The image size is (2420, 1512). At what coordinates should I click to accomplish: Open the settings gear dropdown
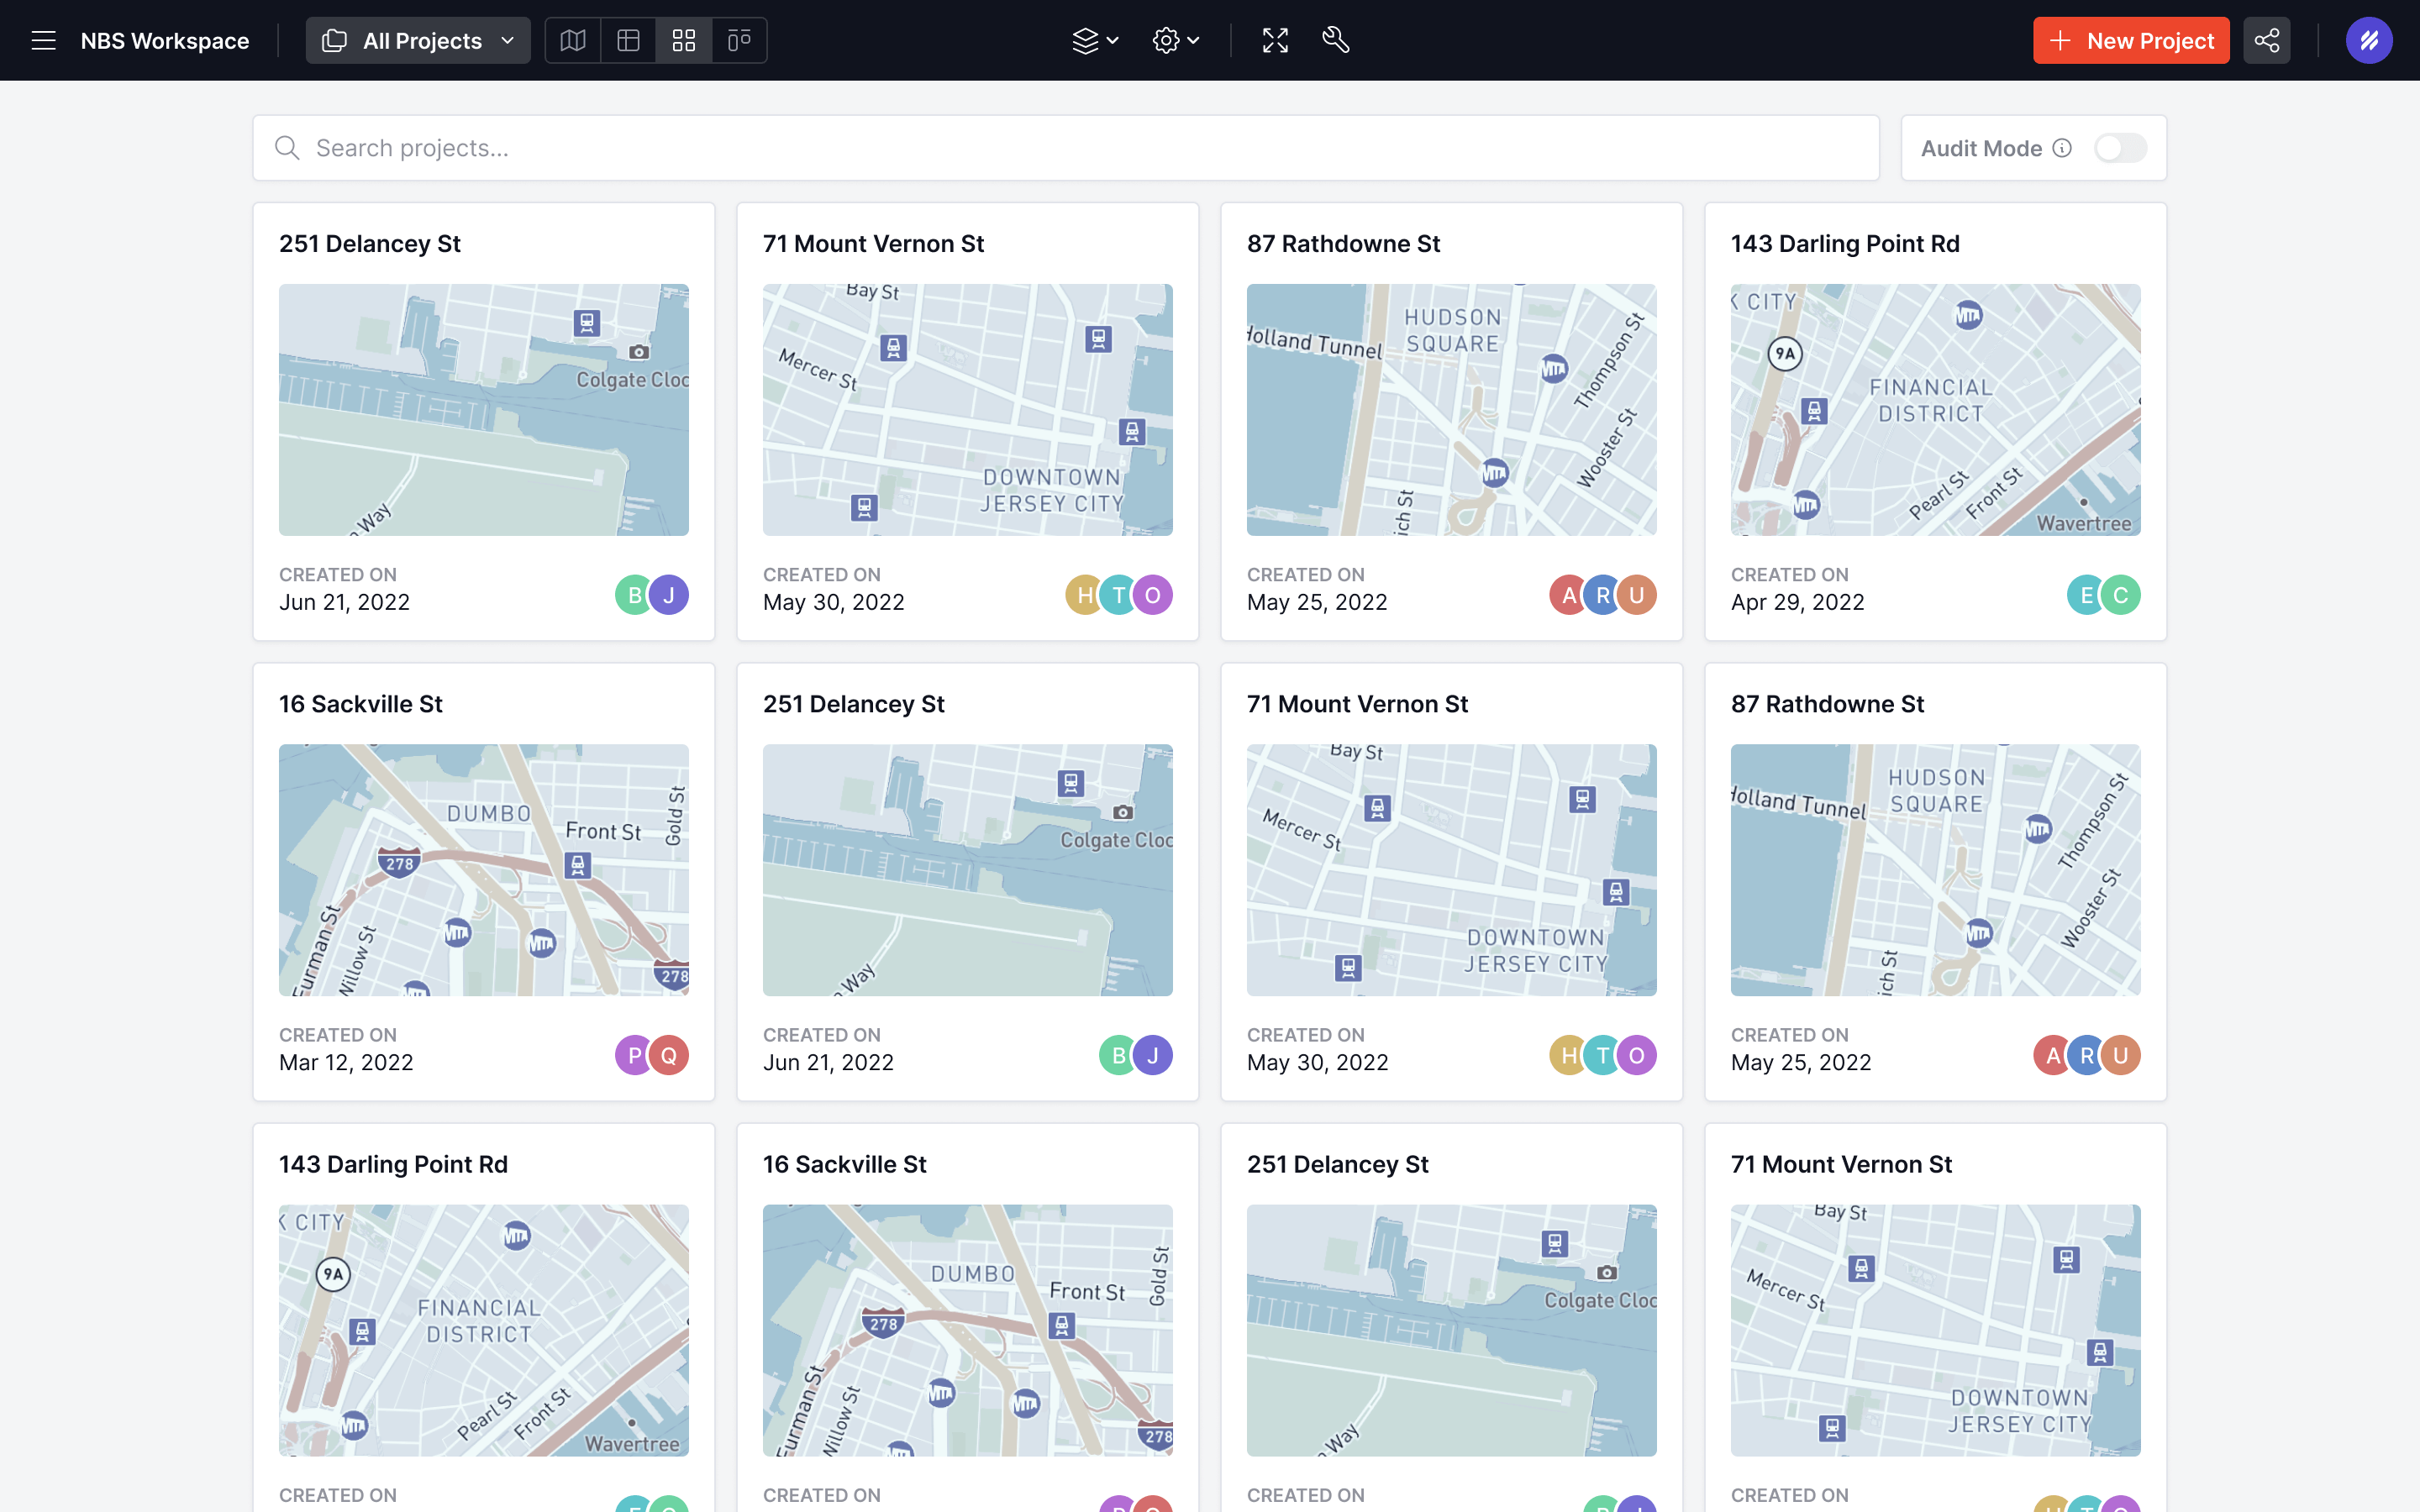tap(1175, 40)
